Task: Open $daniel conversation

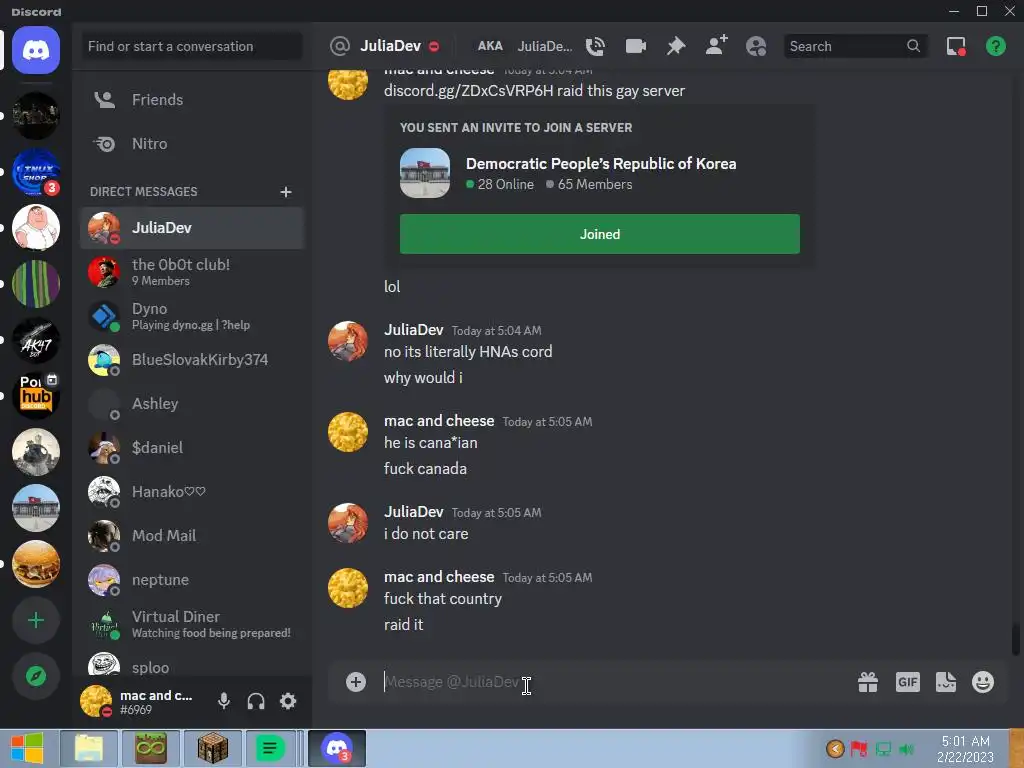Action: click(192, 447)
